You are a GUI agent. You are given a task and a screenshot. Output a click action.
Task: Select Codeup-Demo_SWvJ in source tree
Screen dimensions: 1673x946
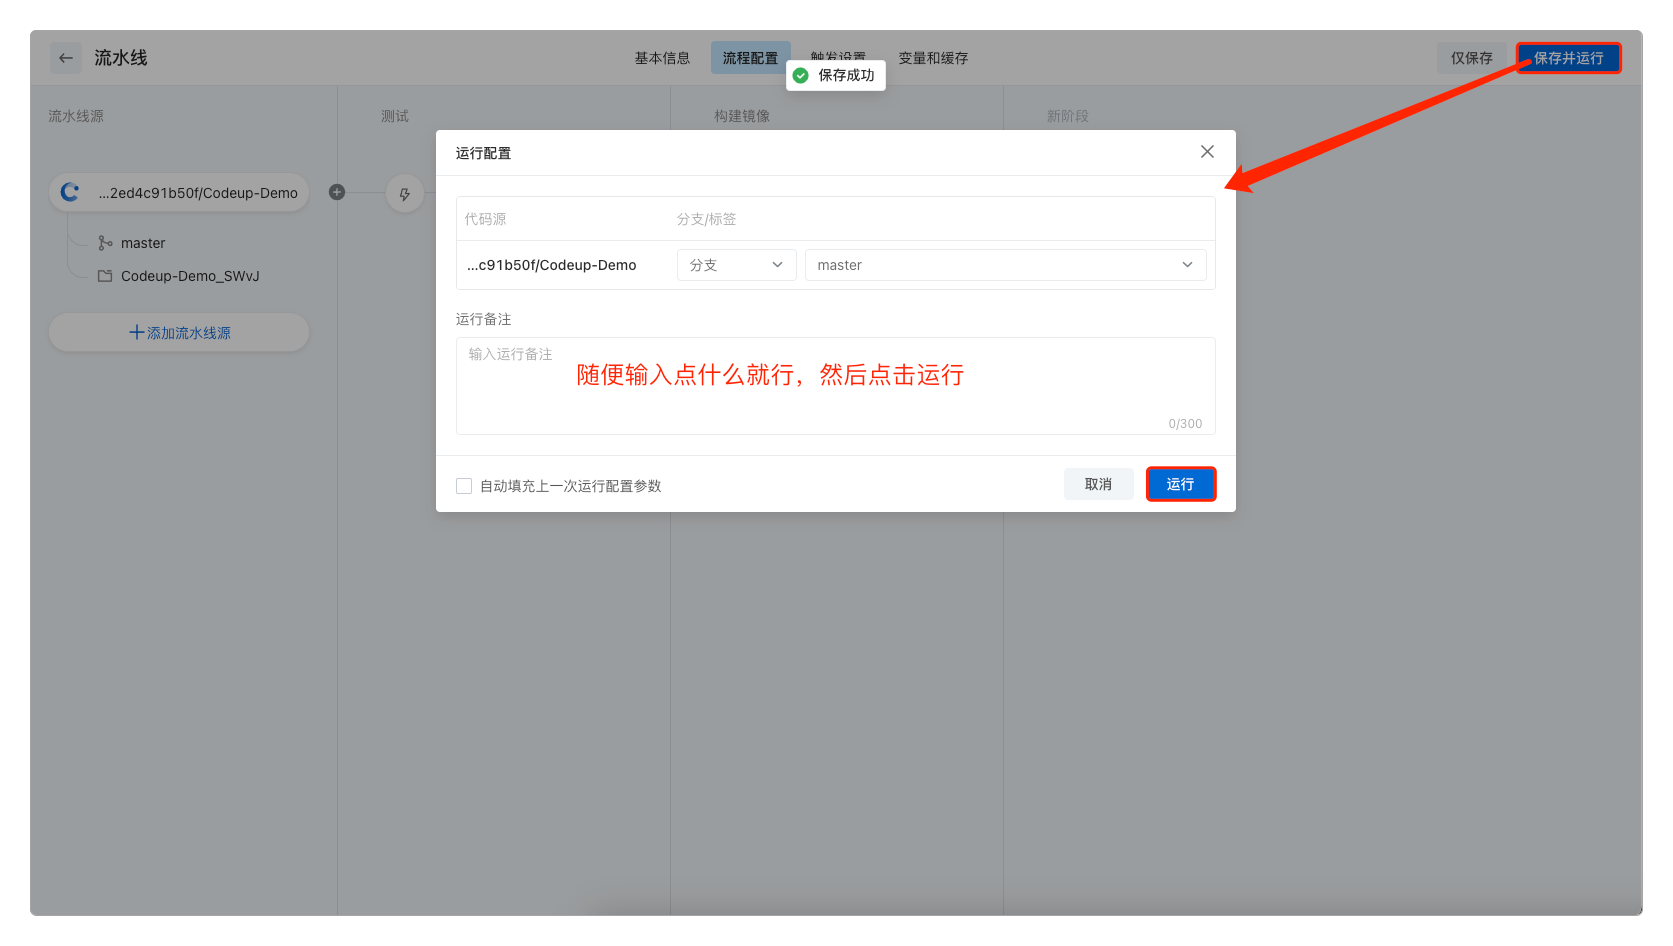179,276
